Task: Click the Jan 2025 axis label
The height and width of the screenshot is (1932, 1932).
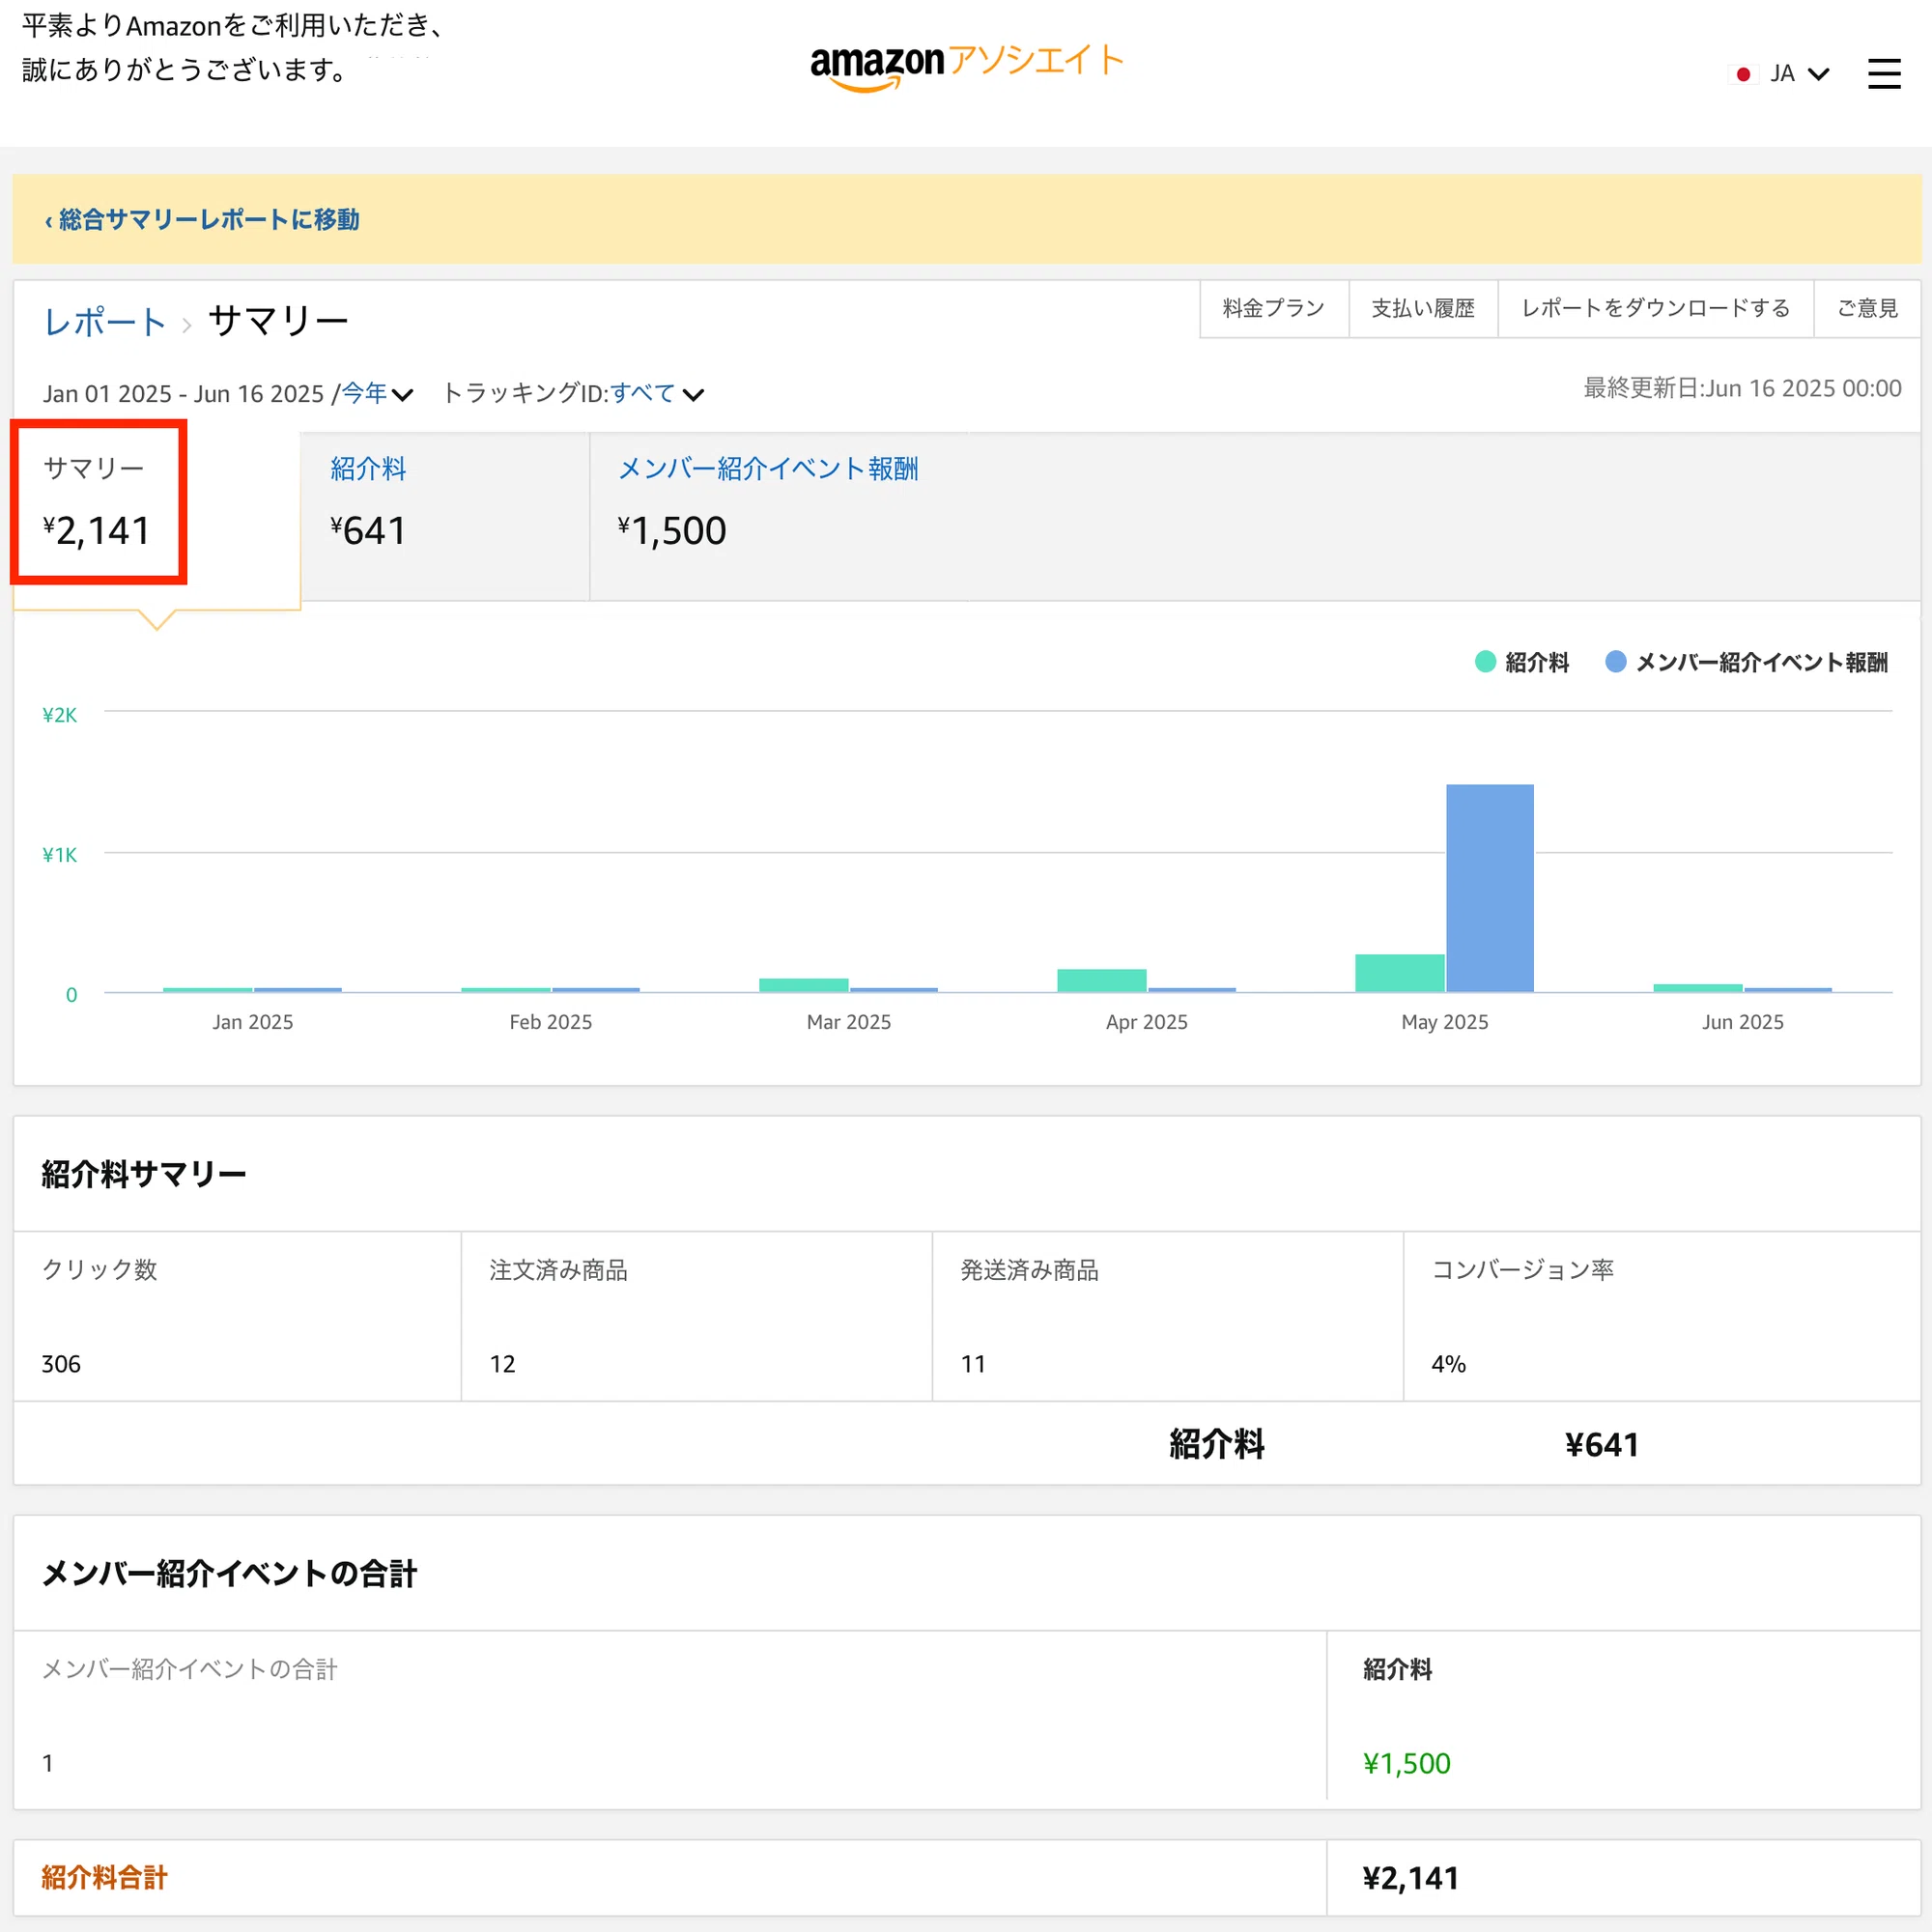Action: click(252, 1022)
